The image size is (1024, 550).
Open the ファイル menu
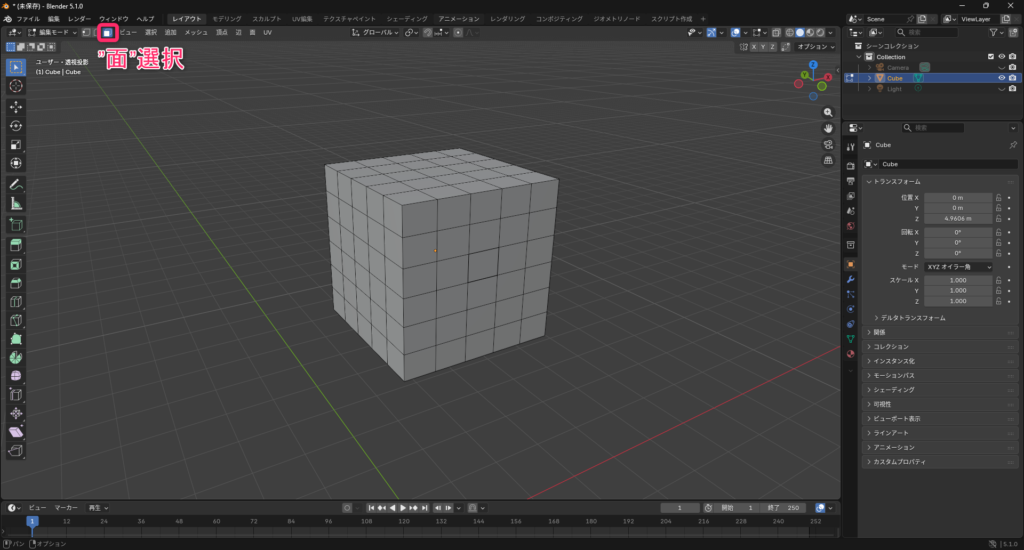click(x=28, y=19)
